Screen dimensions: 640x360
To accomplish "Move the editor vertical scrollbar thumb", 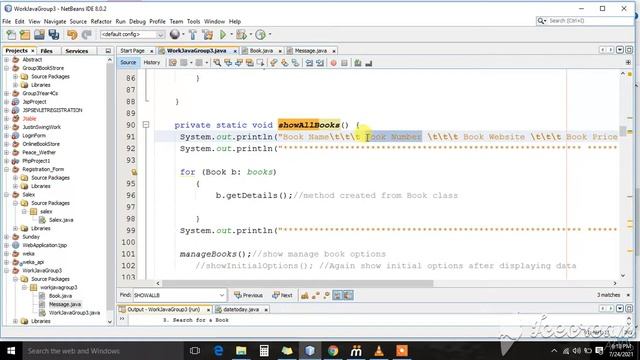I will [623, 131].
